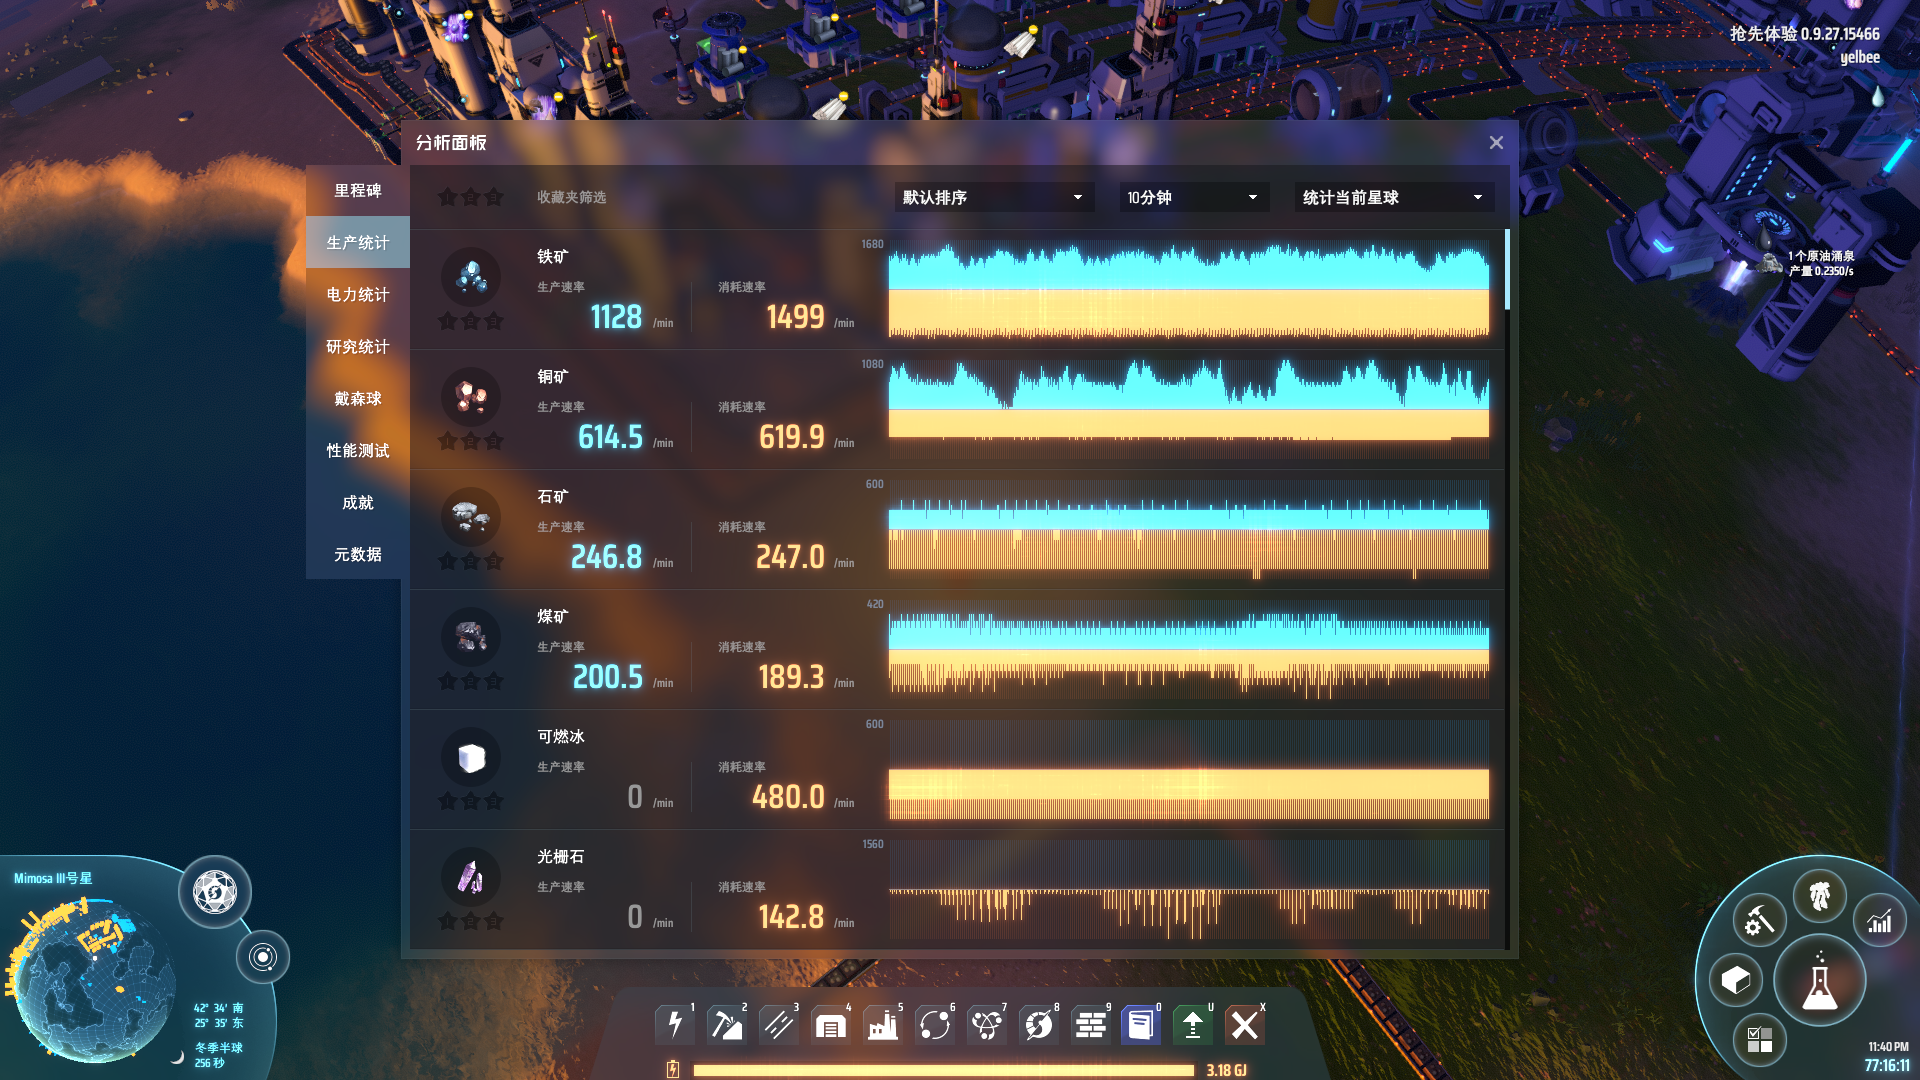Screen dimensions: 1920x1080
Task: Expand the 10分钟 time range dropdown
Action: coord(1194,197)
